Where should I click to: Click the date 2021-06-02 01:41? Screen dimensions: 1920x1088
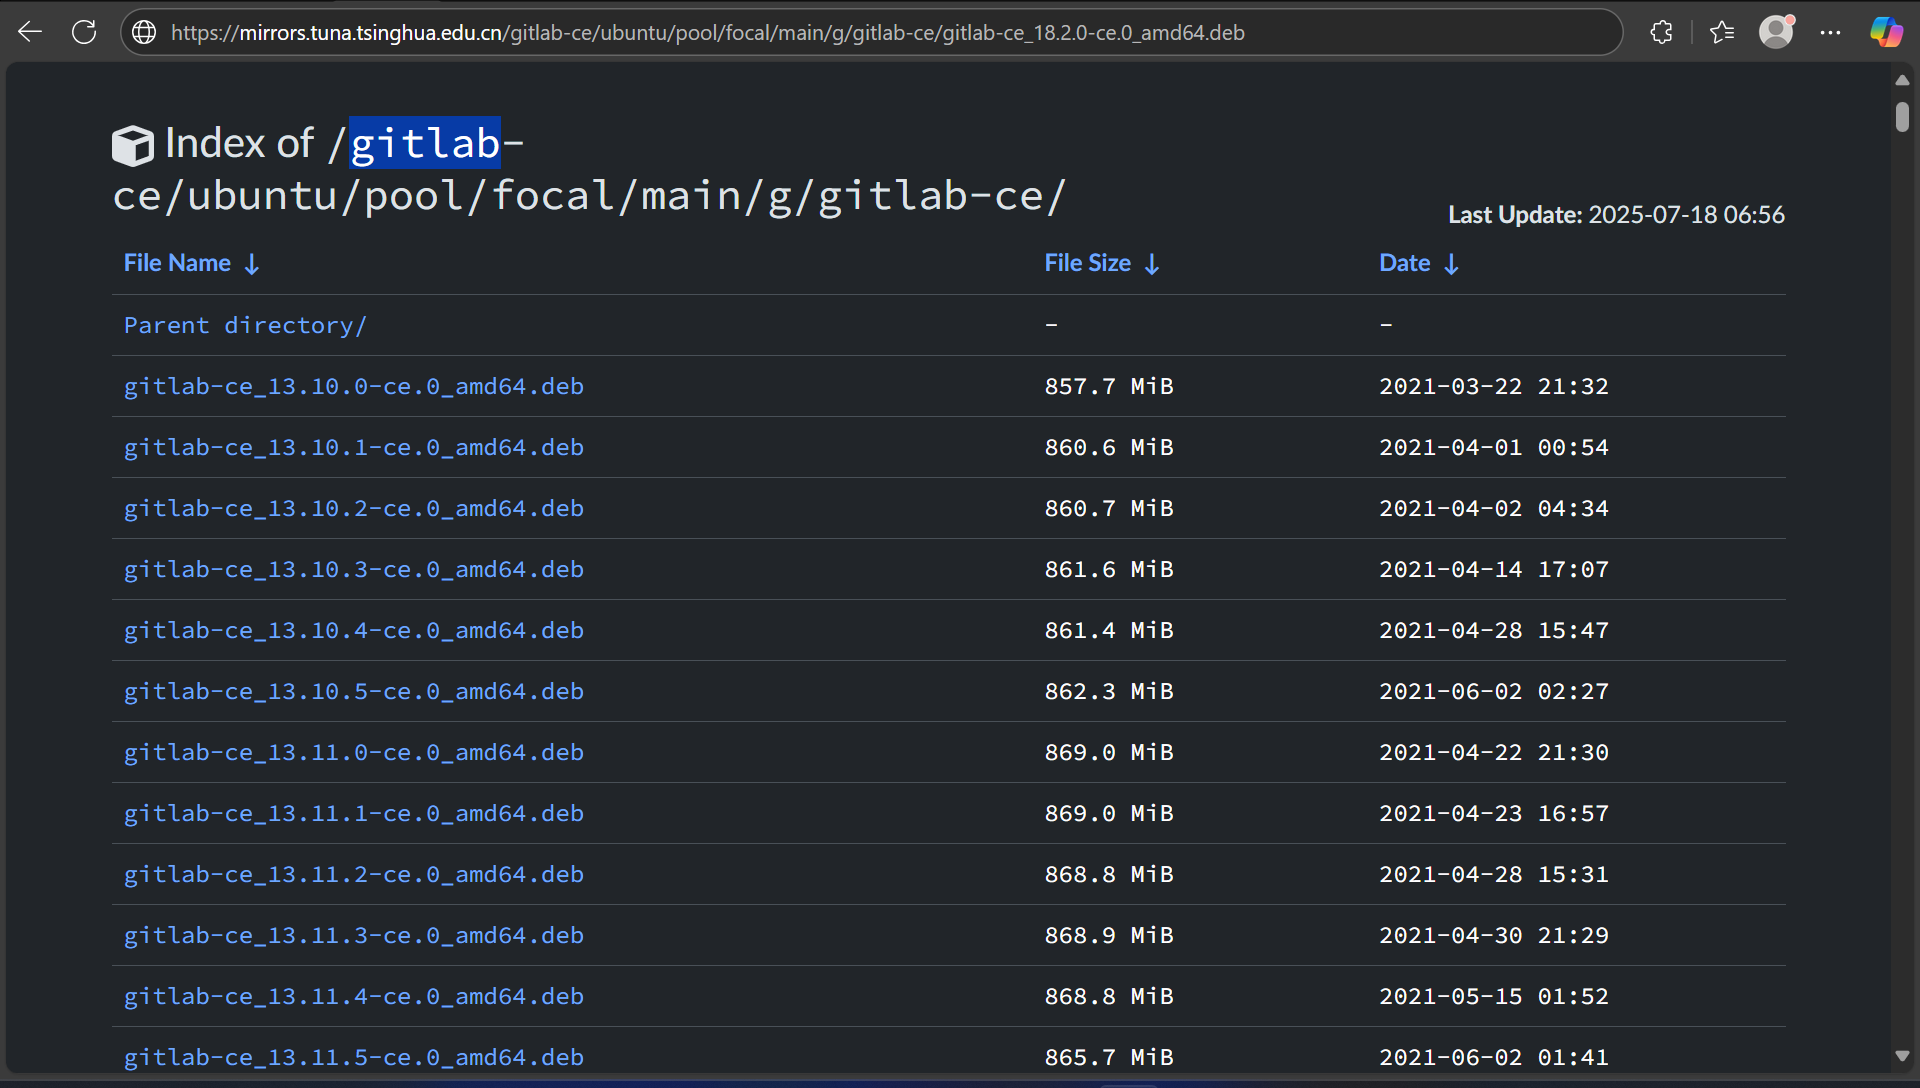1494,1057
